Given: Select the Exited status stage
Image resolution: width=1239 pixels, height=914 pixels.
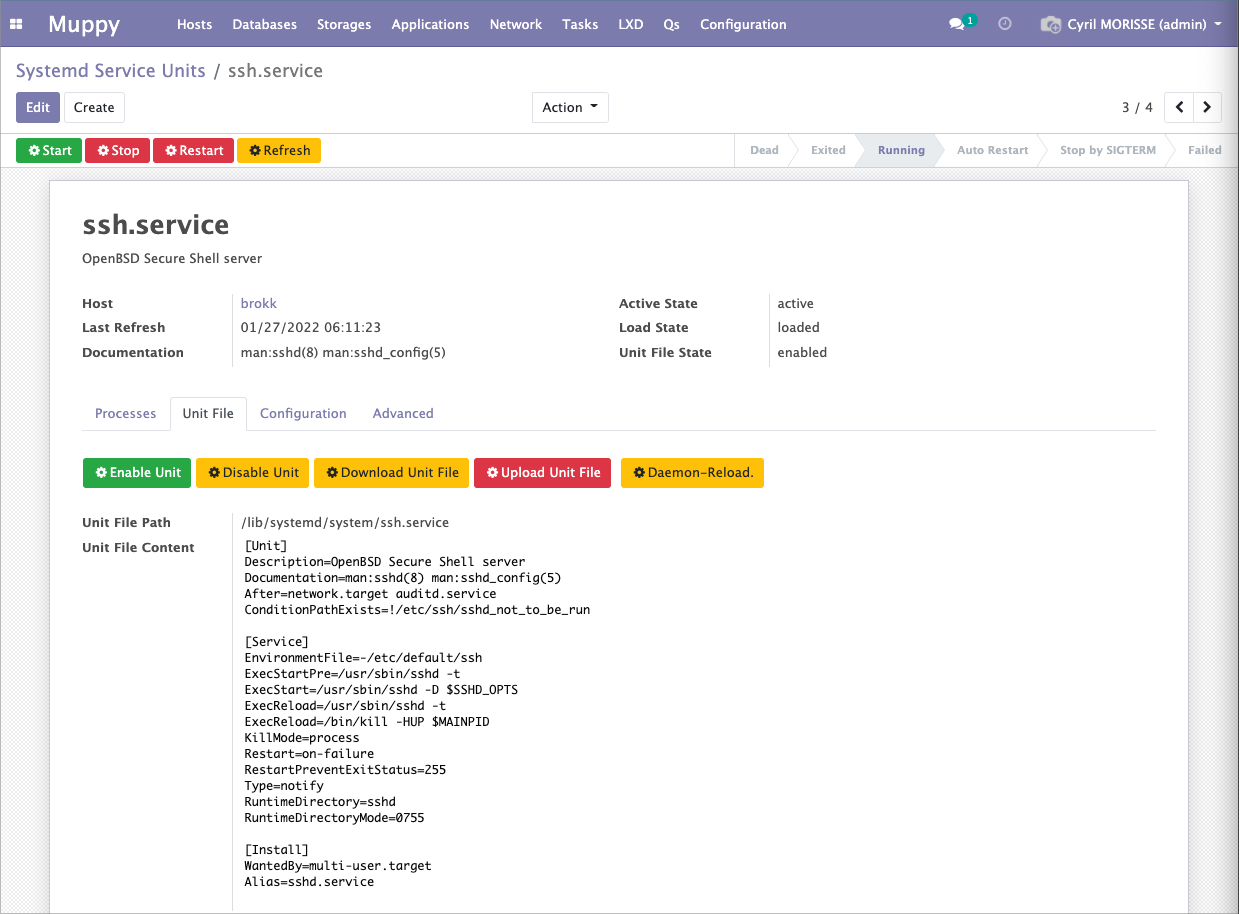Looking at the screenshot, I should (x=828, y=150).
